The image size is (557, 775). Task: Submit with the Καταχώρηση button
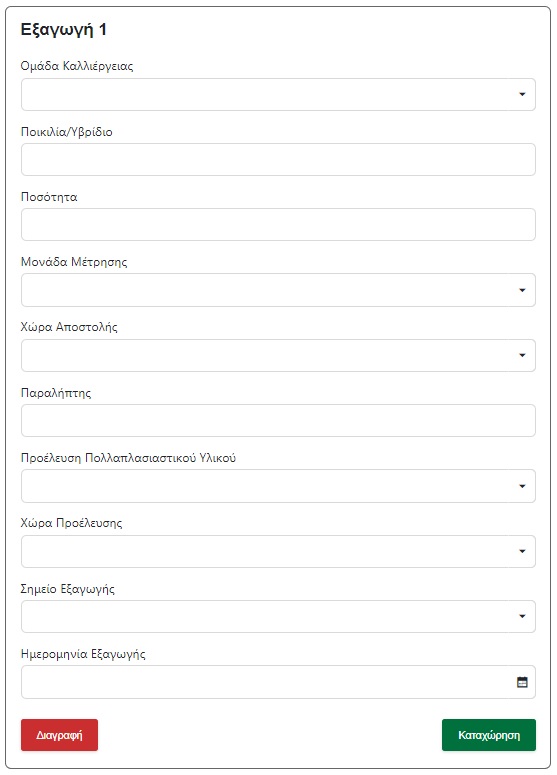coord(489,735)
